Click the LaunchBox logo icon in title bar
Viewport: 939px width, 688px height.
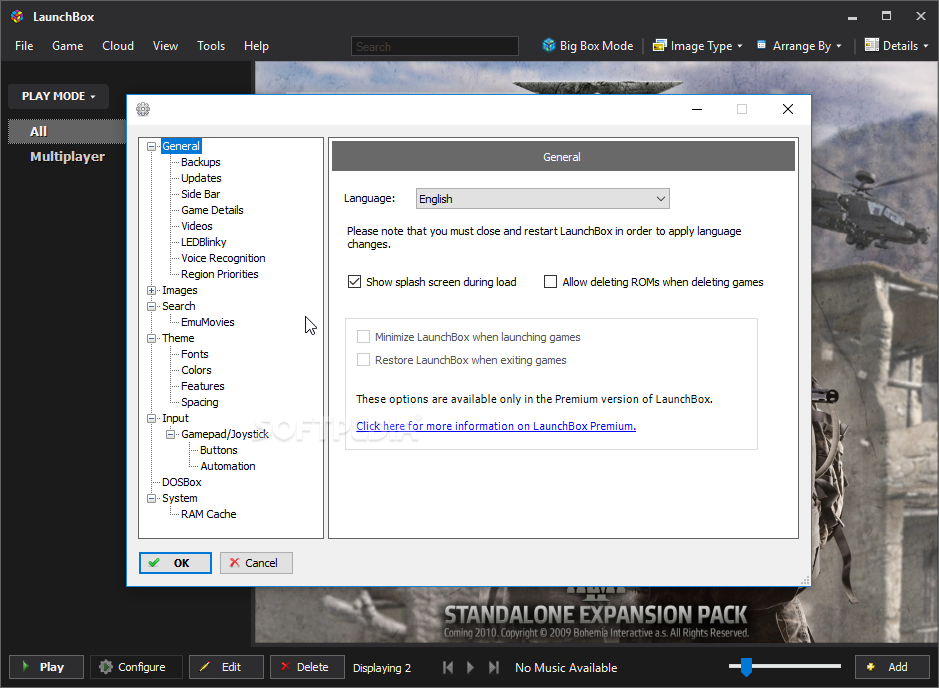[x=17, y=17]
